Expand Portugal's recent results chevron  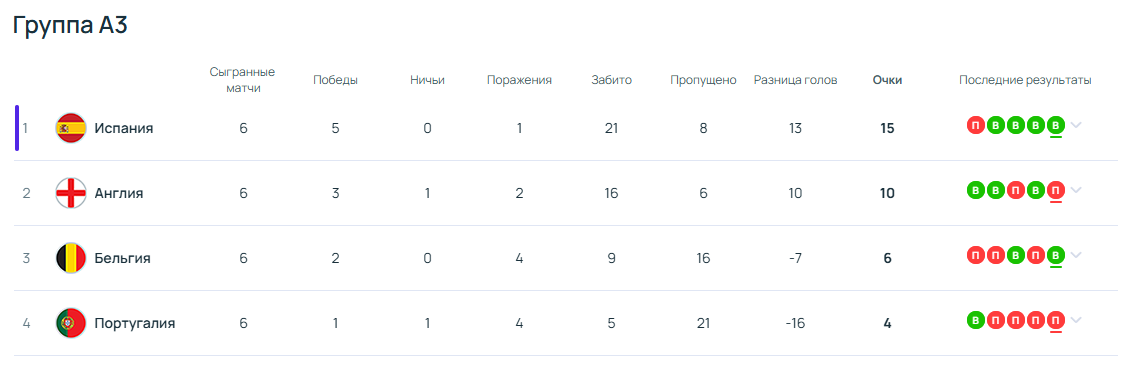(x=1076, y=321)
